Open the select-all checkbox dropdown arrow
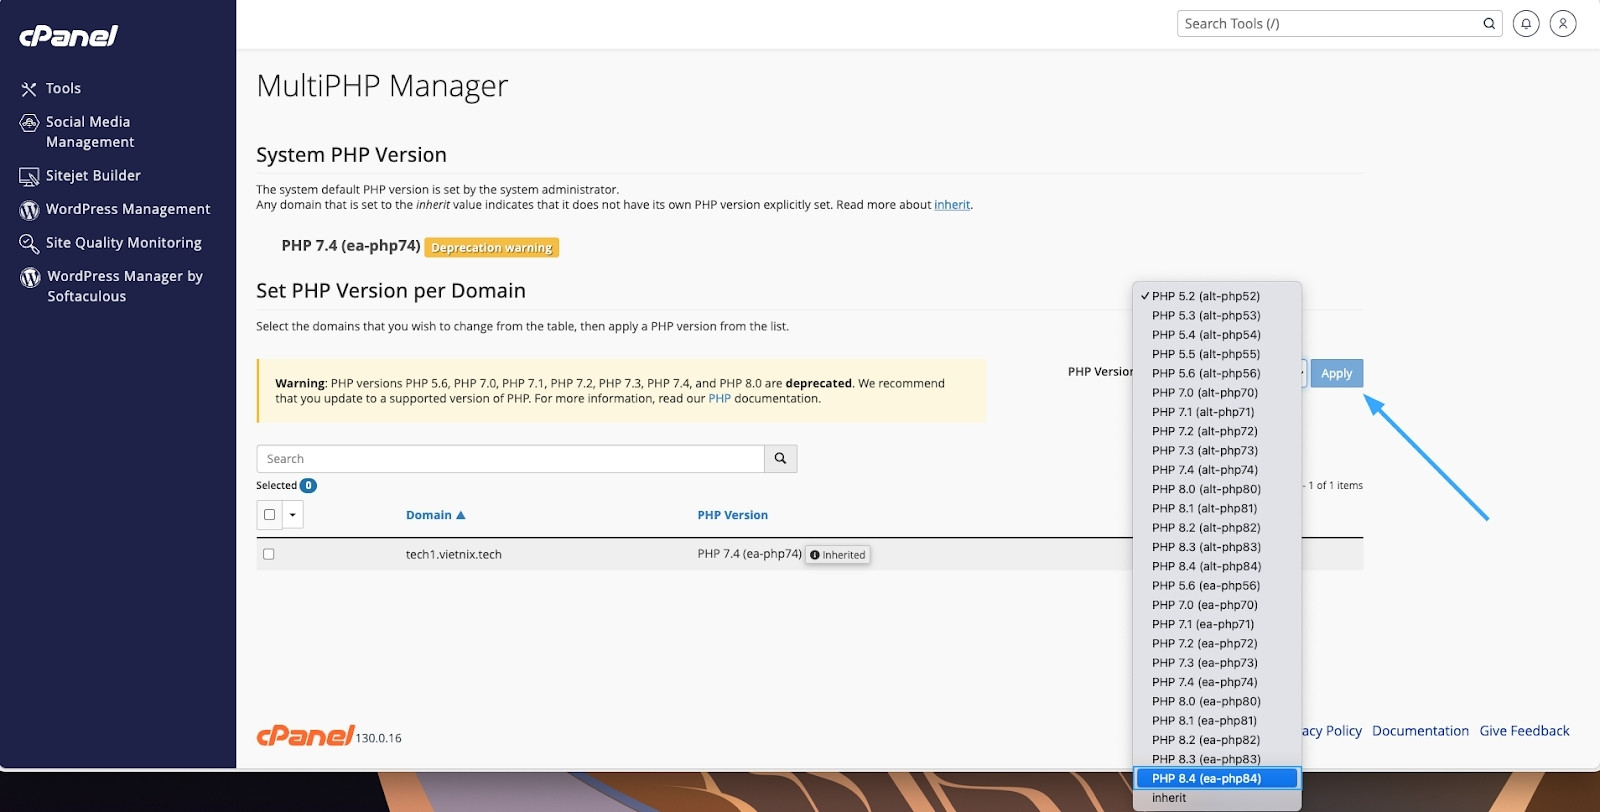This screenshot has width=1600, height=812. tap(292, 515)
